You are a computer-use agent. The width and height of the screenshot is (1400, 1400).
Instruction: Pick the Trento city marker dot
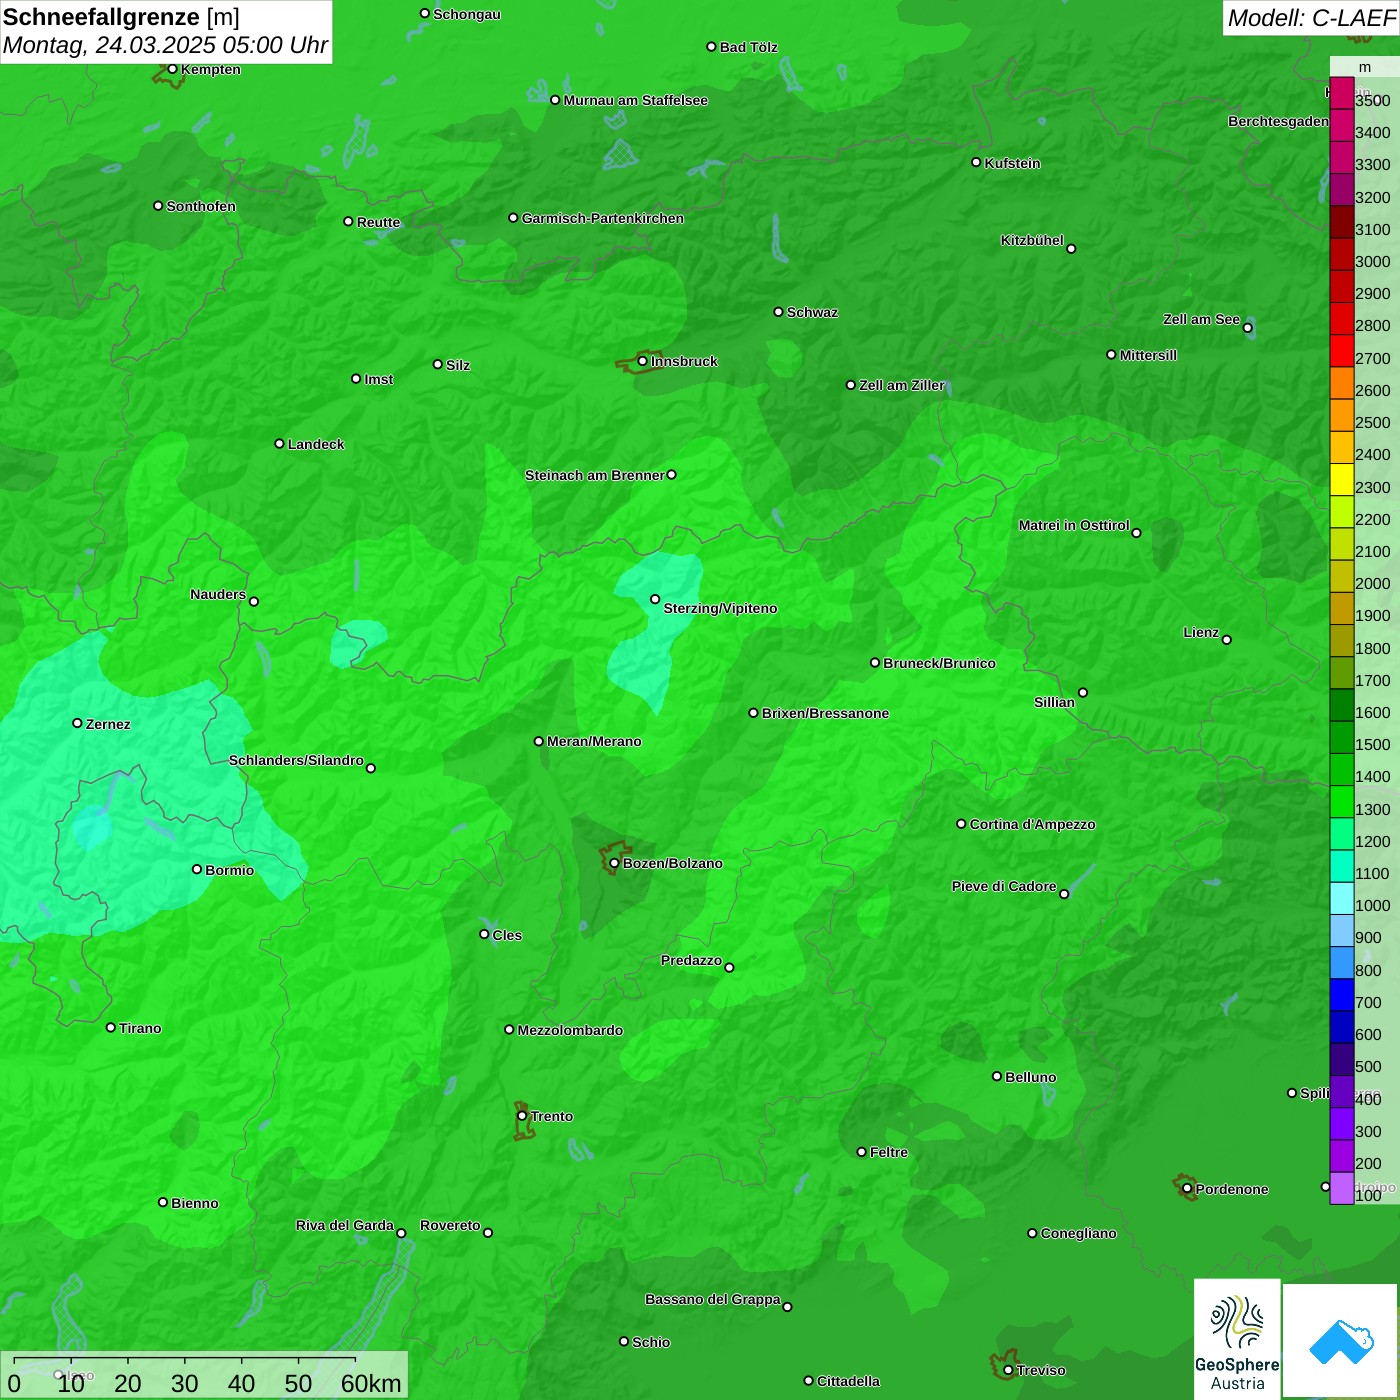tap(522, 1116)
